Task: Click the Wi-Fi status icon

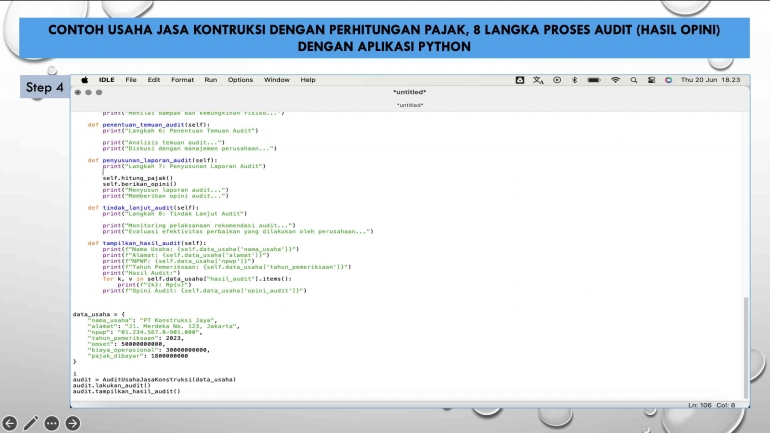Action: [616, 79]
